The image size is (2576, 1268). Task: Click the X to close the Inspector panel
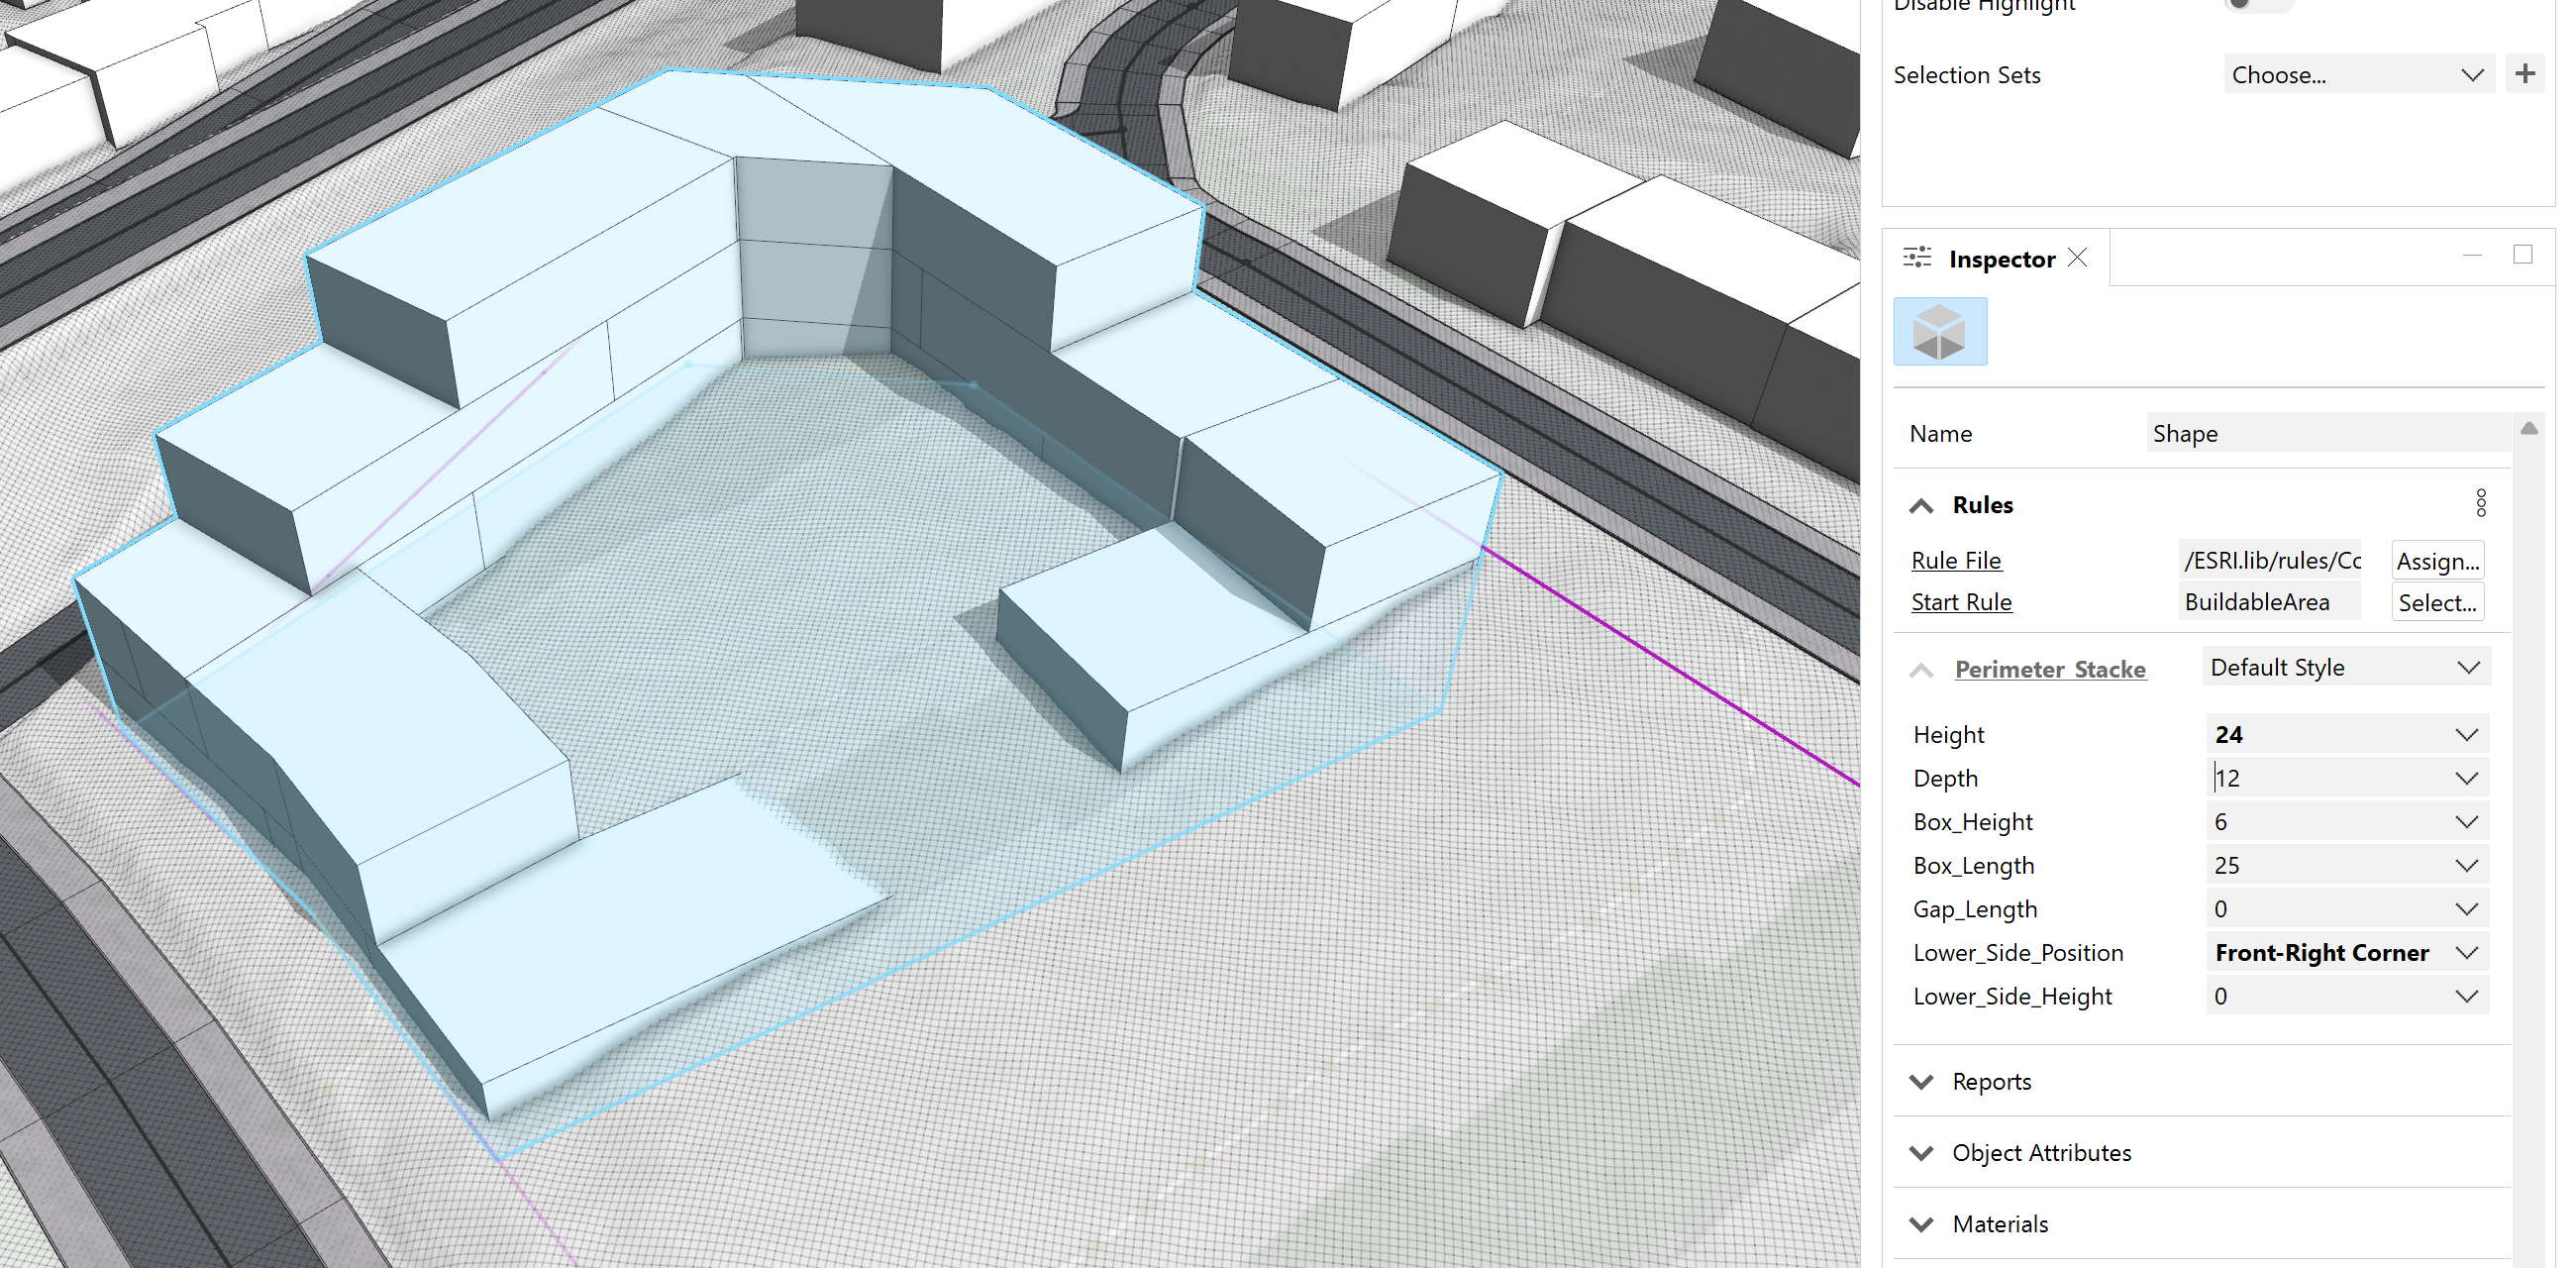(x=2077, y=257)
